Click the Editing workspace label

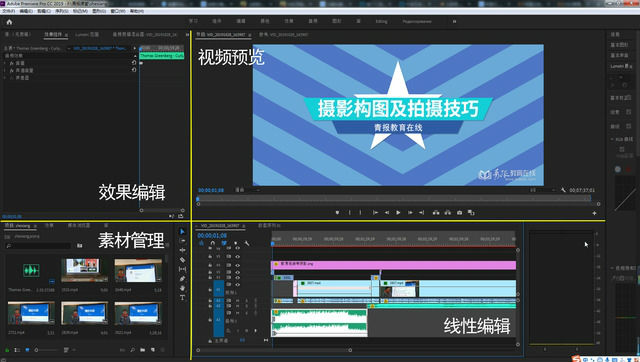(381, 21)
